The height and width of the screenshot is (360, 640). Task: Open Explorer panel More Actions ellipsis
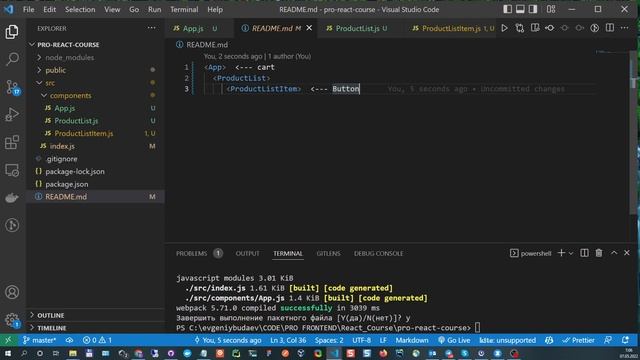point(151,28)
